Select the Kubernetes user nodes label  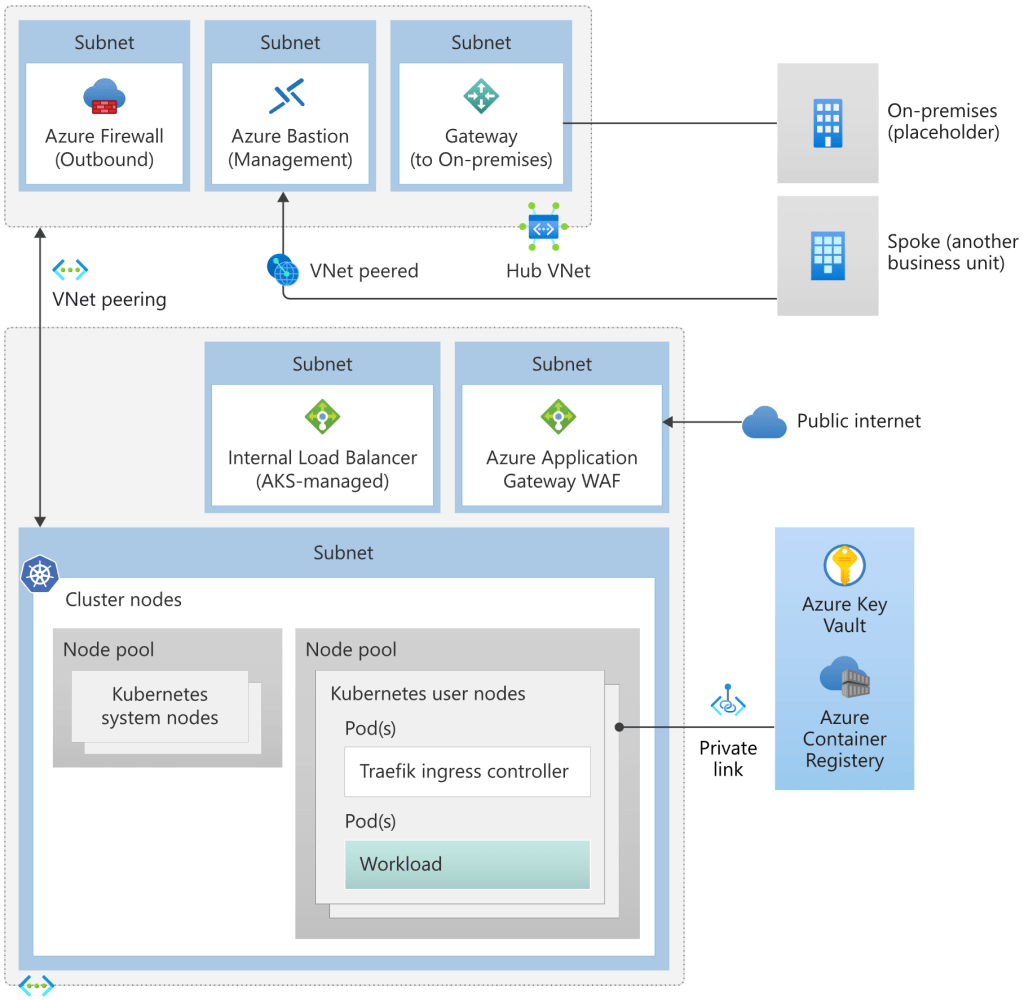pos(427,694)
